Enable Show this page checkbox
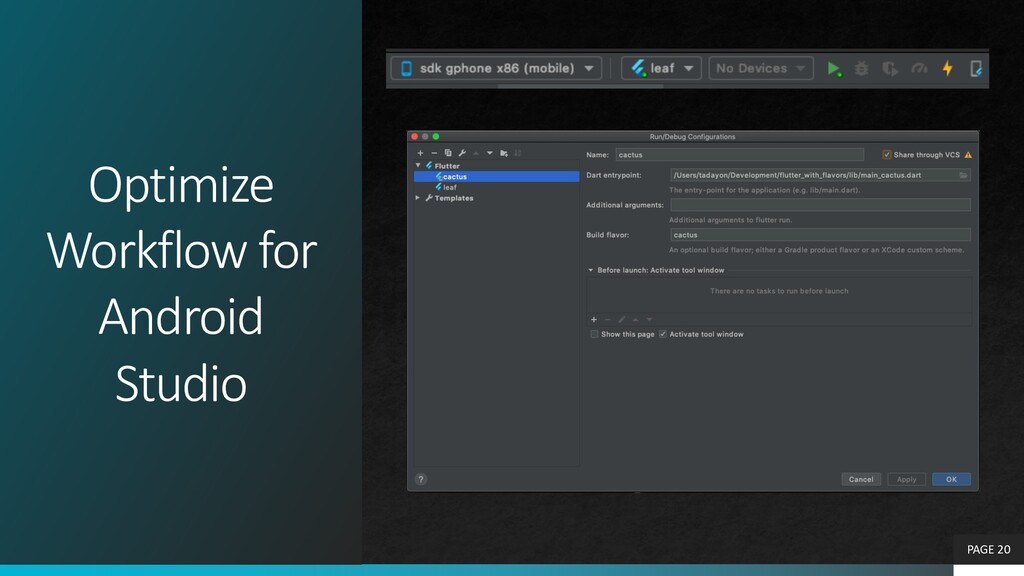Viewport: 1024px width, 576px height. pos(594,334)
